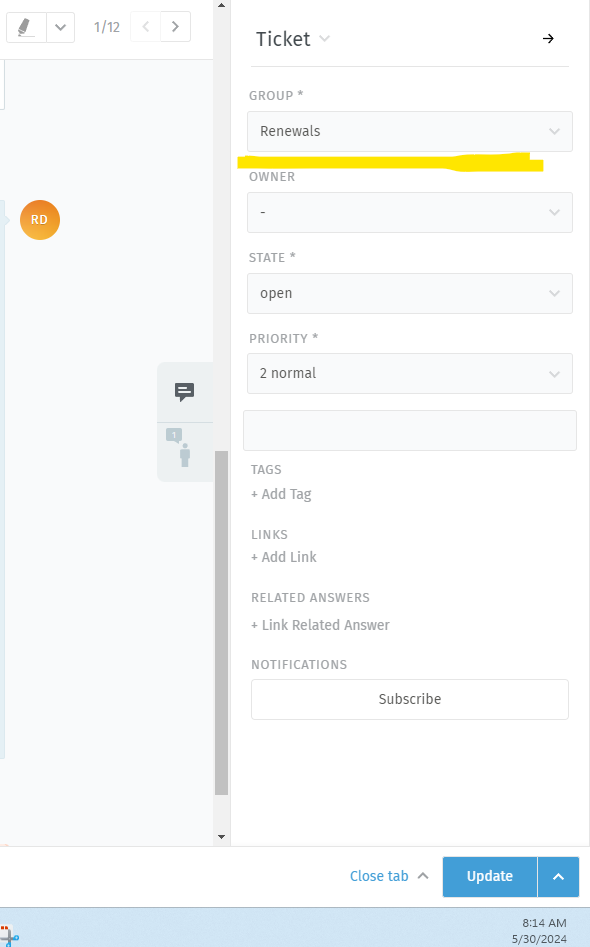Click Add Link under Links

point(284,557)
